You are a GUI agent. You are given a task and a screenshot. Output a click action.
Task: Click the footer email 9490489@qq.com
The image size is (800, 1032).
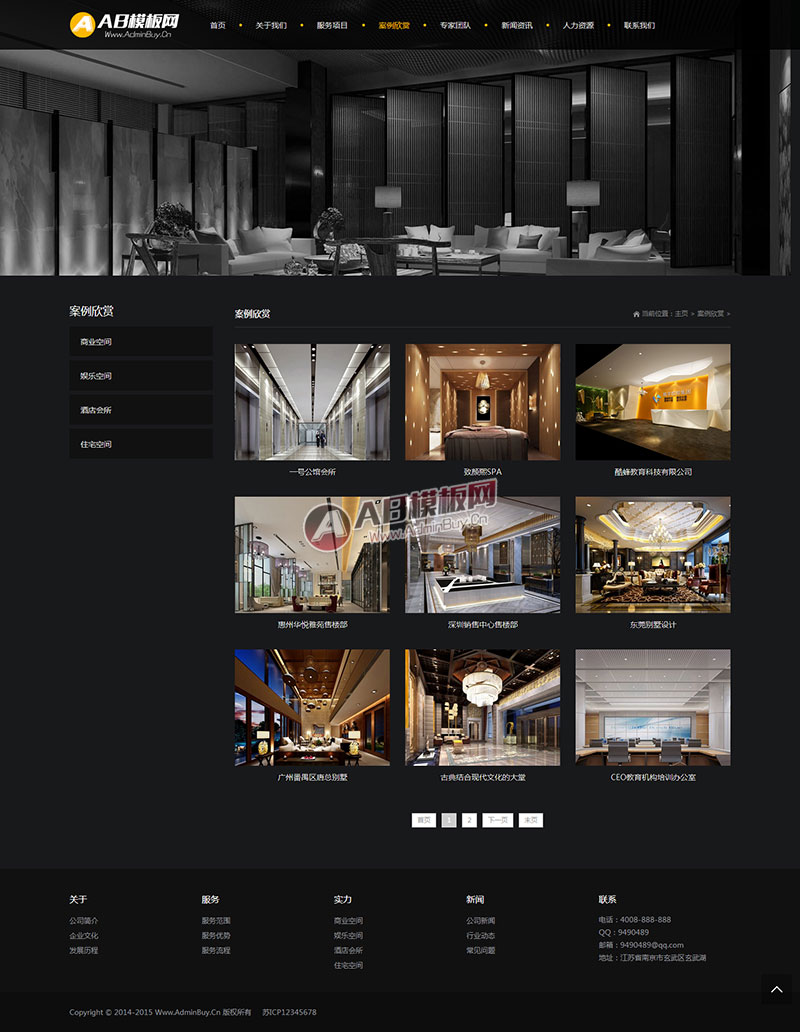(x=652, y=945)
